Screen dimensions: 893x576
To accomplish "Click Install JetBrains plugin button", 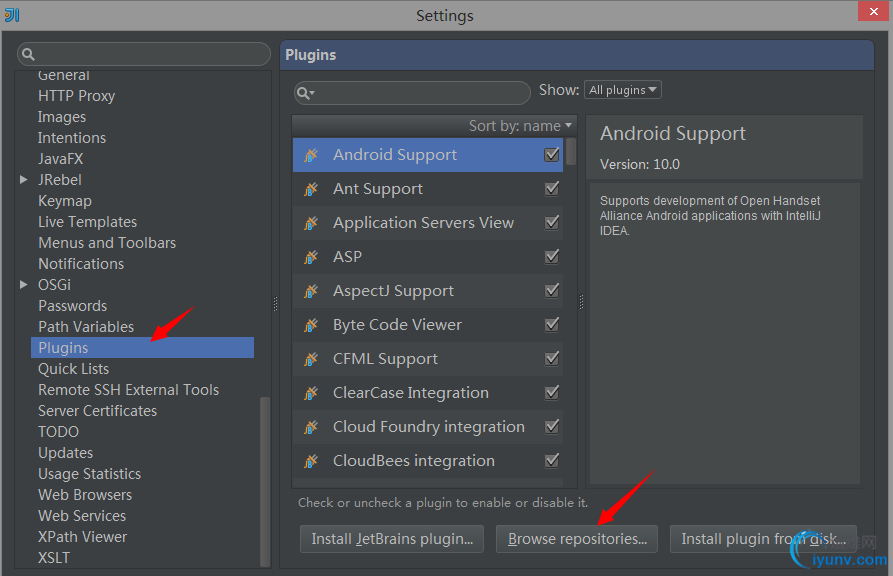I will tap(392, 539).
